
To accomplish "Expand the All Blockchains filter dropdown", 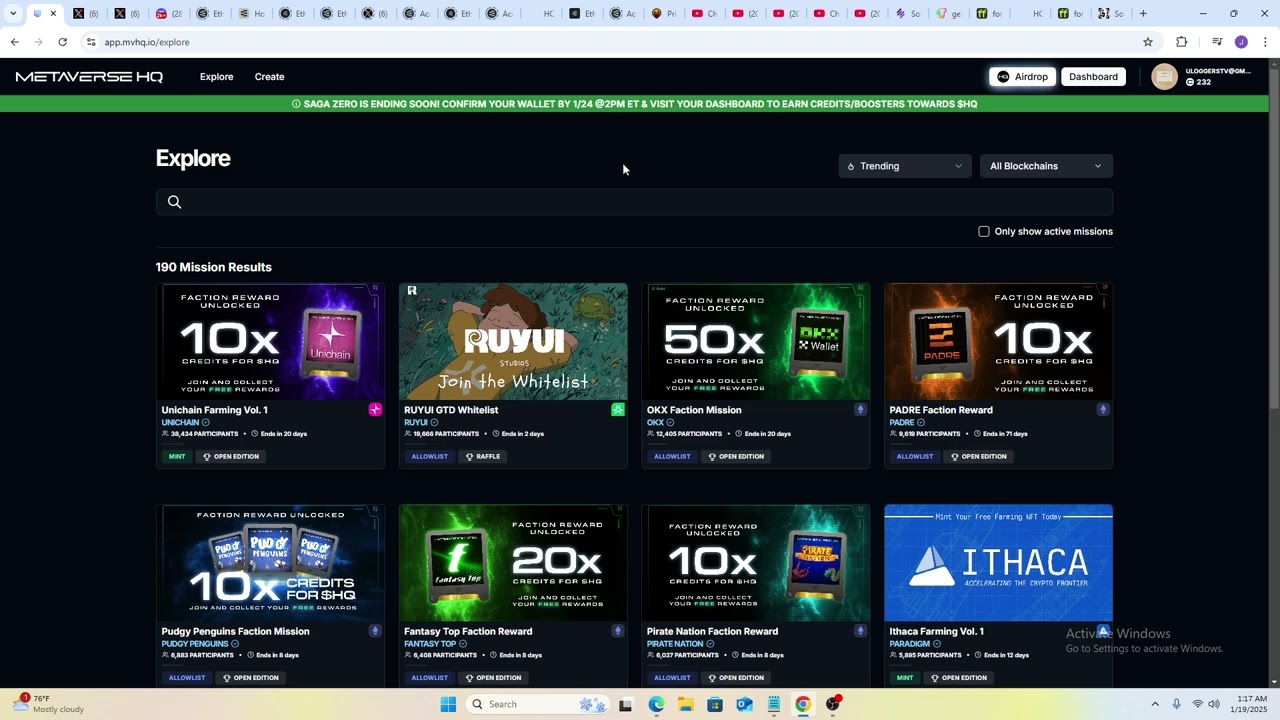I will [1046, 166].
